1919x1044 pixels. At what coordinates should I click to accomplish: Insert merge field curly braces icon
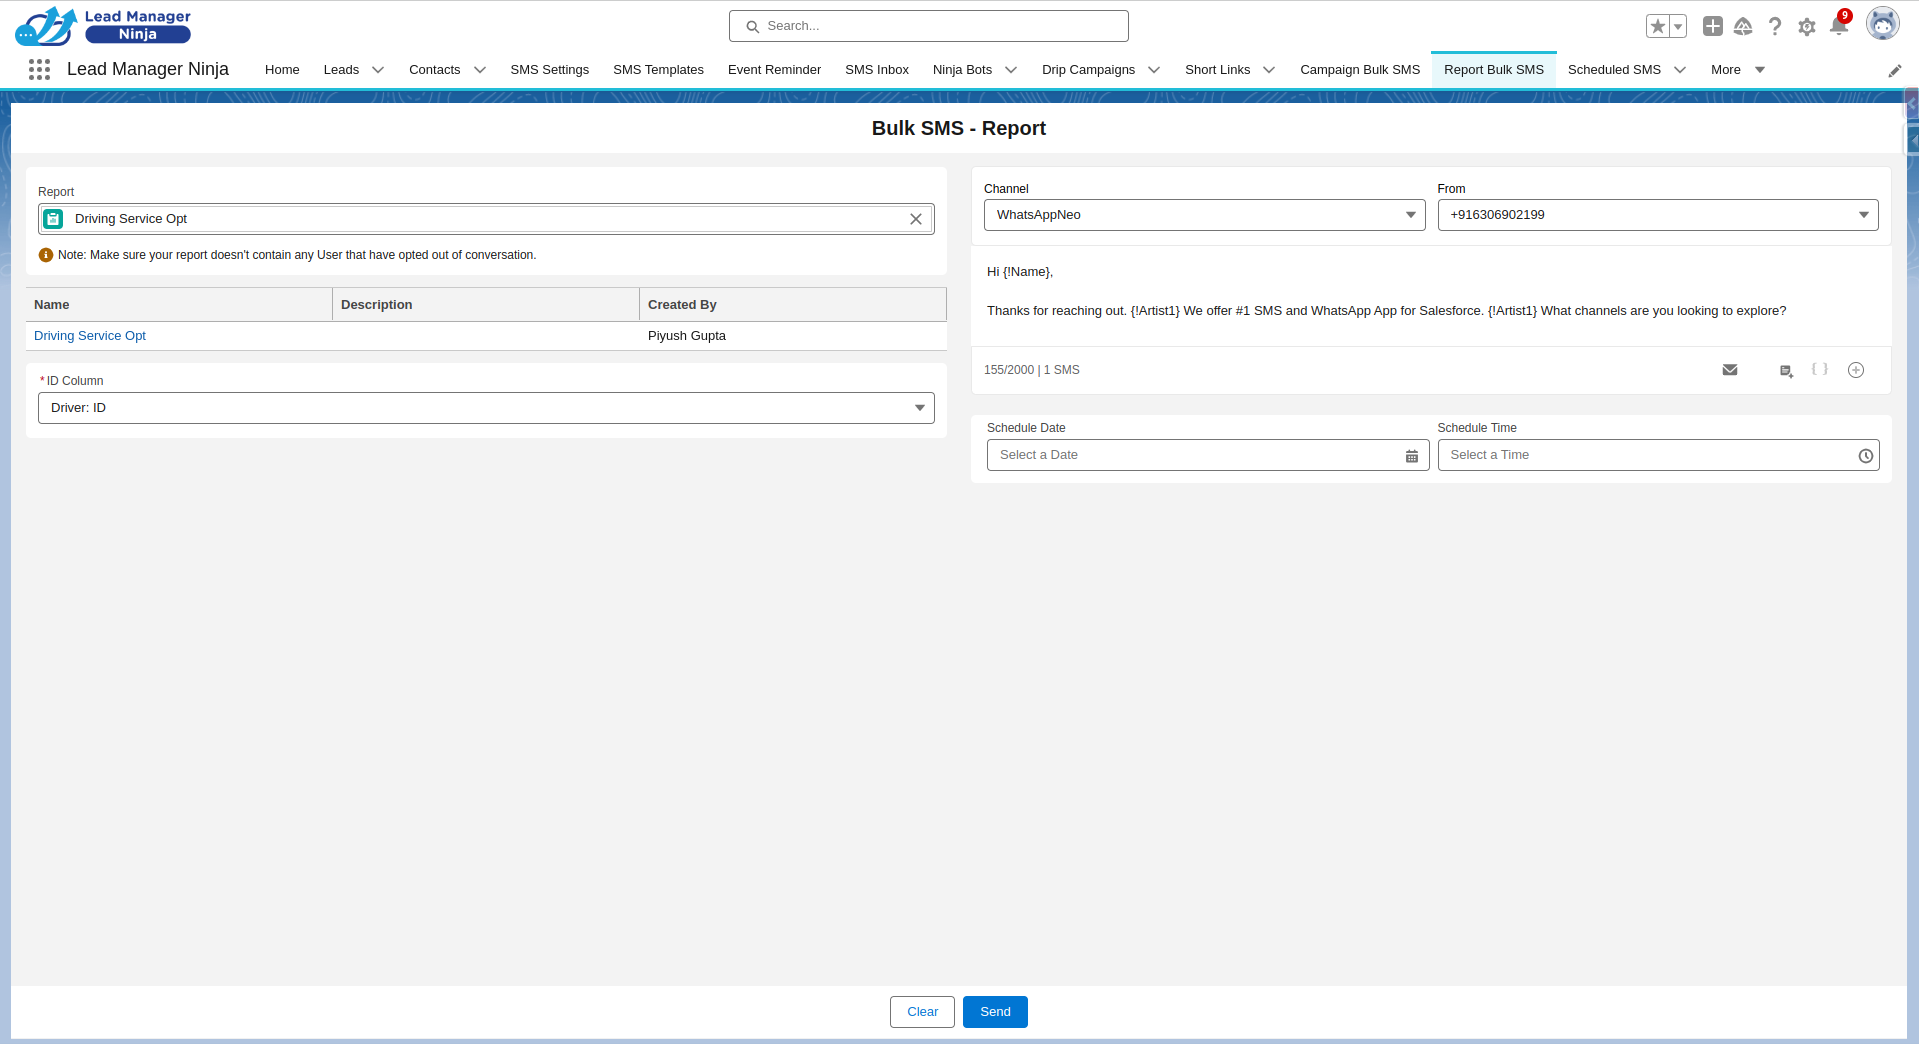click(x=1820, y=370)
